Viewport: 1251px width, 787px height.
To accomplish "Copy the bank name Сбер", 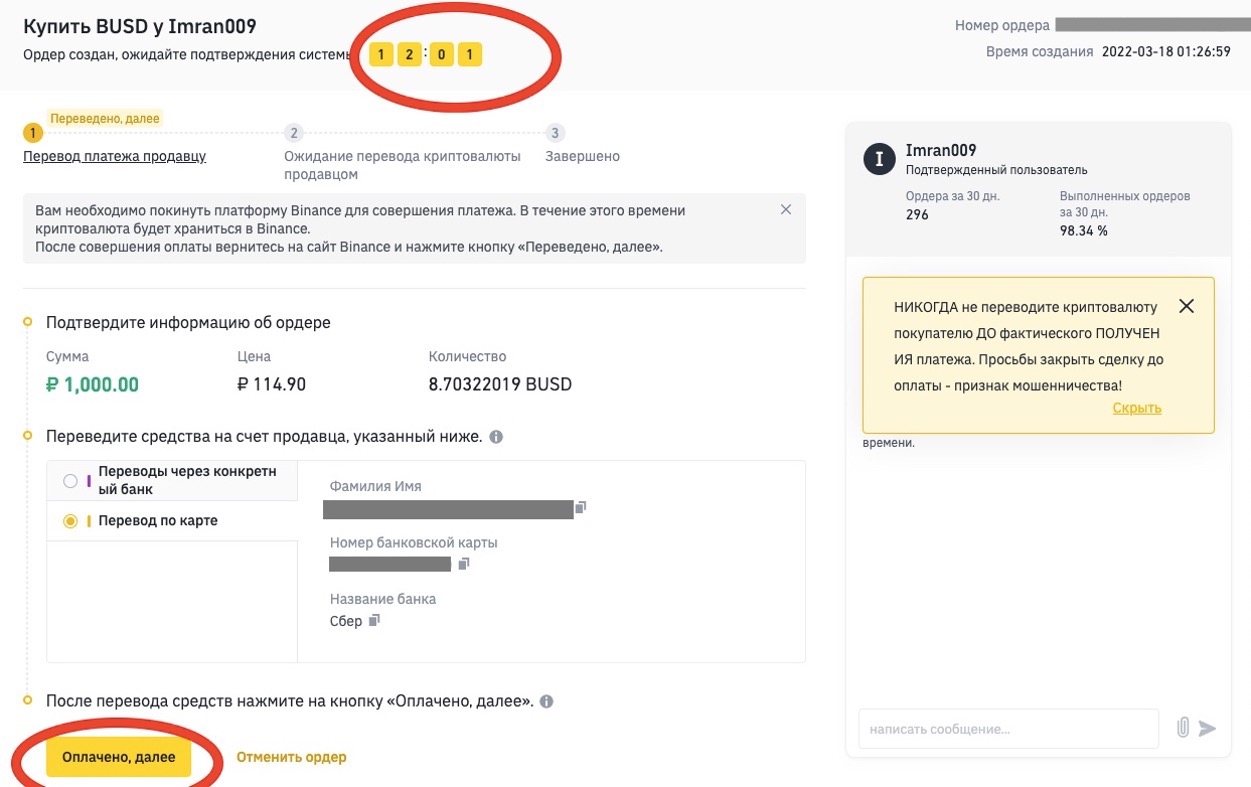I will 375,621.
